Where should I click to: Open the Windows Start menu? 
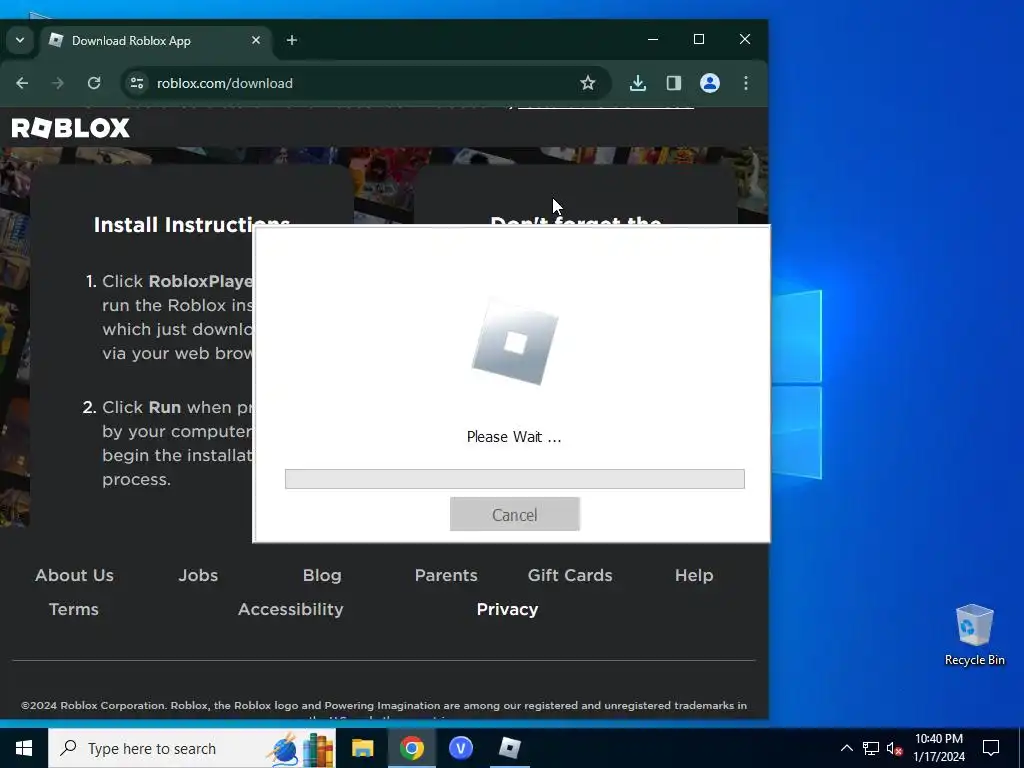tap(24, 748)
